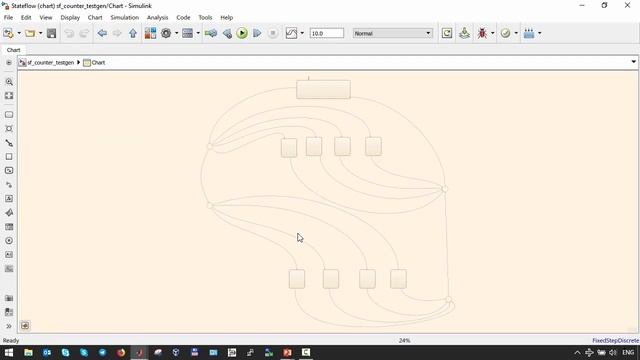Viewport: 640px width, 360px height.
Task: Select the Zoom tool in left palette
Action: click(x=9, y=82)
